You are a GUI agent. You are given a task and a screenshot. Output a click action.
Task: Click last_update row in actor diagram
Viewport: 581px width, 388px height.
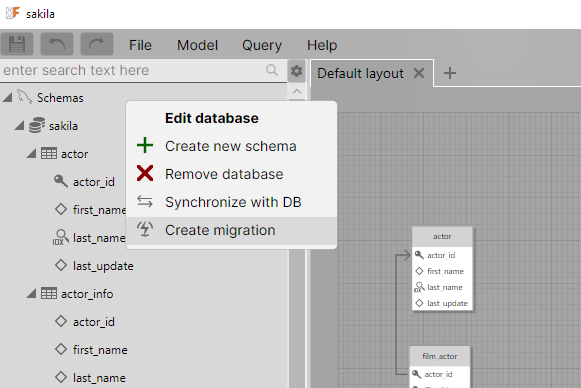pyautogui.click(x=442, y=303)
